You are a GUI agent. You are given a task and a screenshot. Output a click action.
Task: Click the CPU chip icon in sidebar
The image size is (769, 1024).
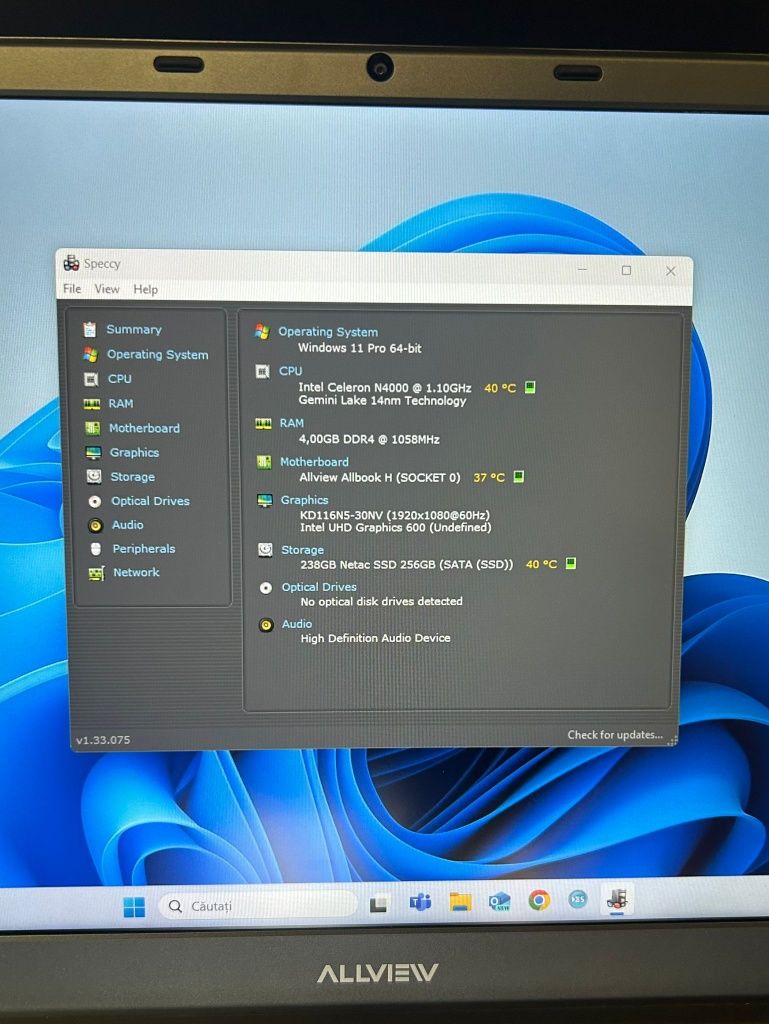(91, 379)
